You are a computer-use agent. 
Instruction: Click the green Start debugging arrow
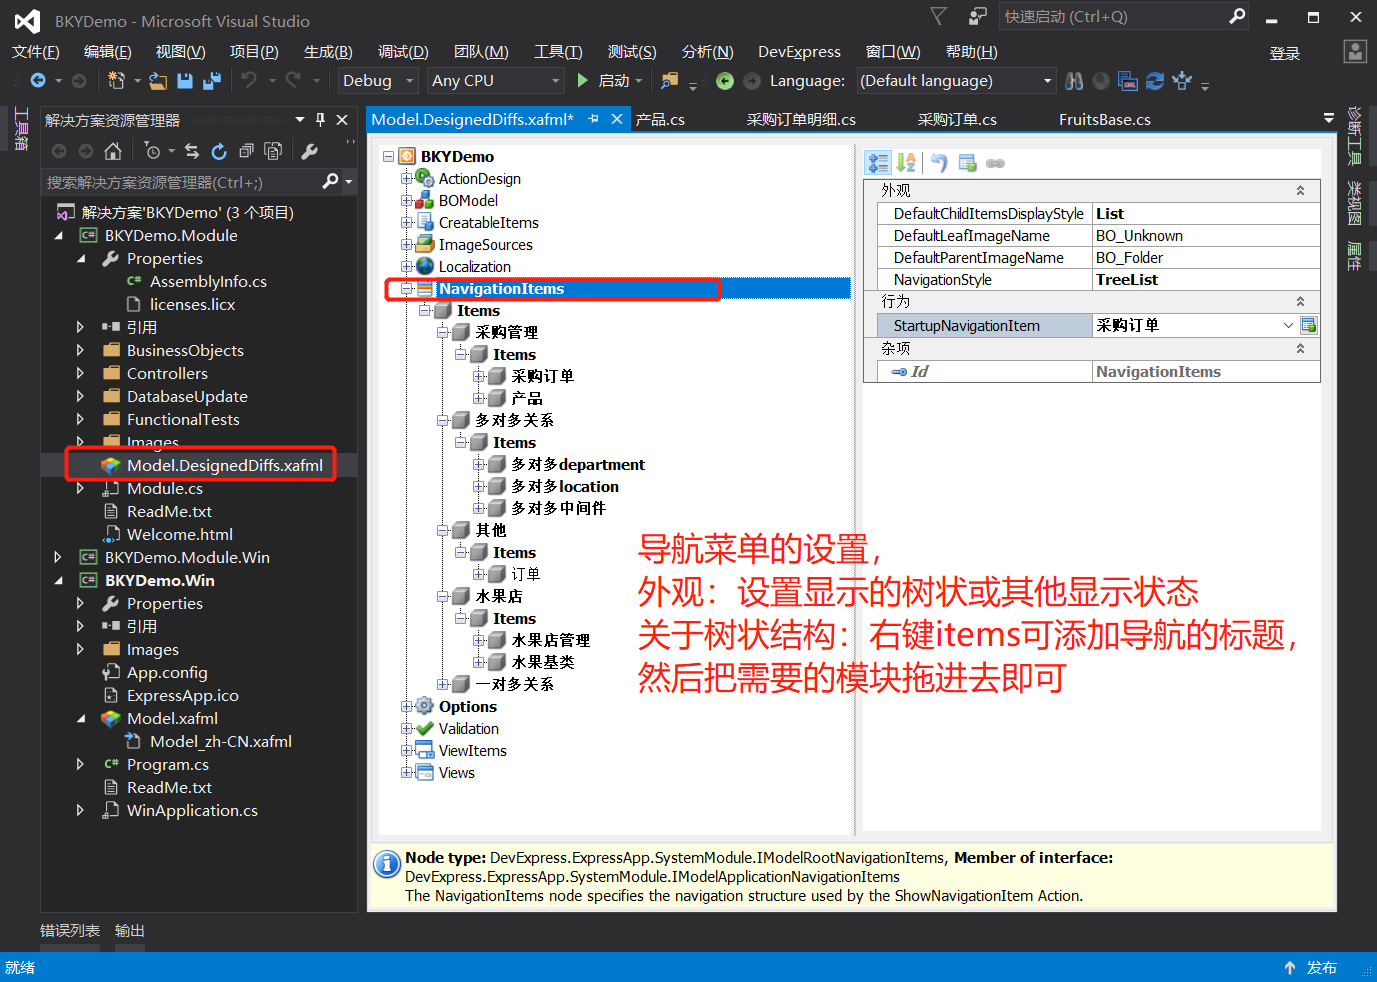coord(583,80)
